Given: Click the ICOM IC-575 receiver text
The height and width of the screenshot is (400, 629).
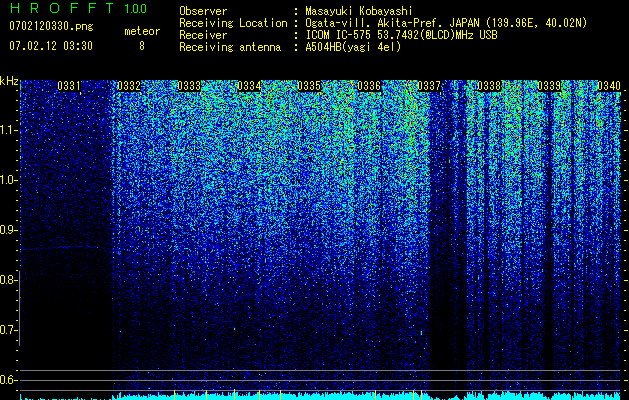Looking at the screenshot, I should pos(401,35).
